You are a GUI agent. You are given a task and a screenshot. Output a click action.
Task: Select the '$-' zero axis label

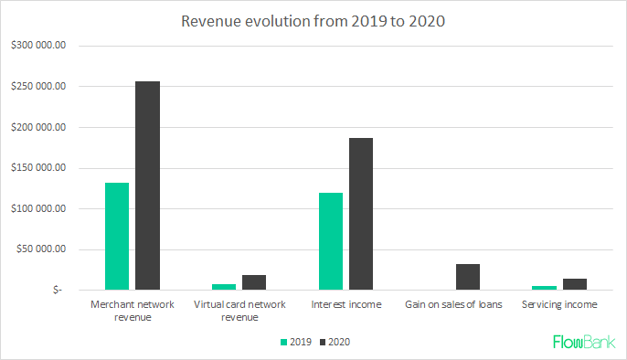(x=58, y=290)
